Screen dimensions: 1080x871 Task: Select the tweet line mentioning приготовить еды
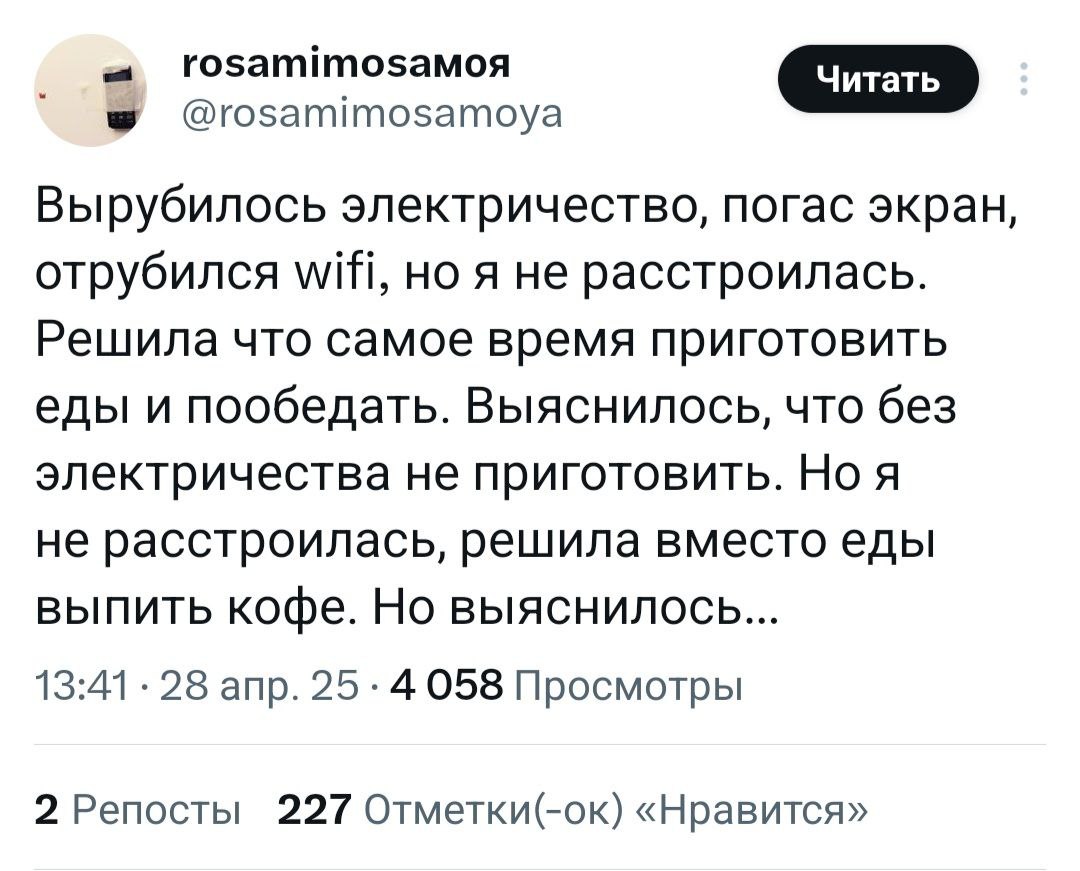click(492, 340)
